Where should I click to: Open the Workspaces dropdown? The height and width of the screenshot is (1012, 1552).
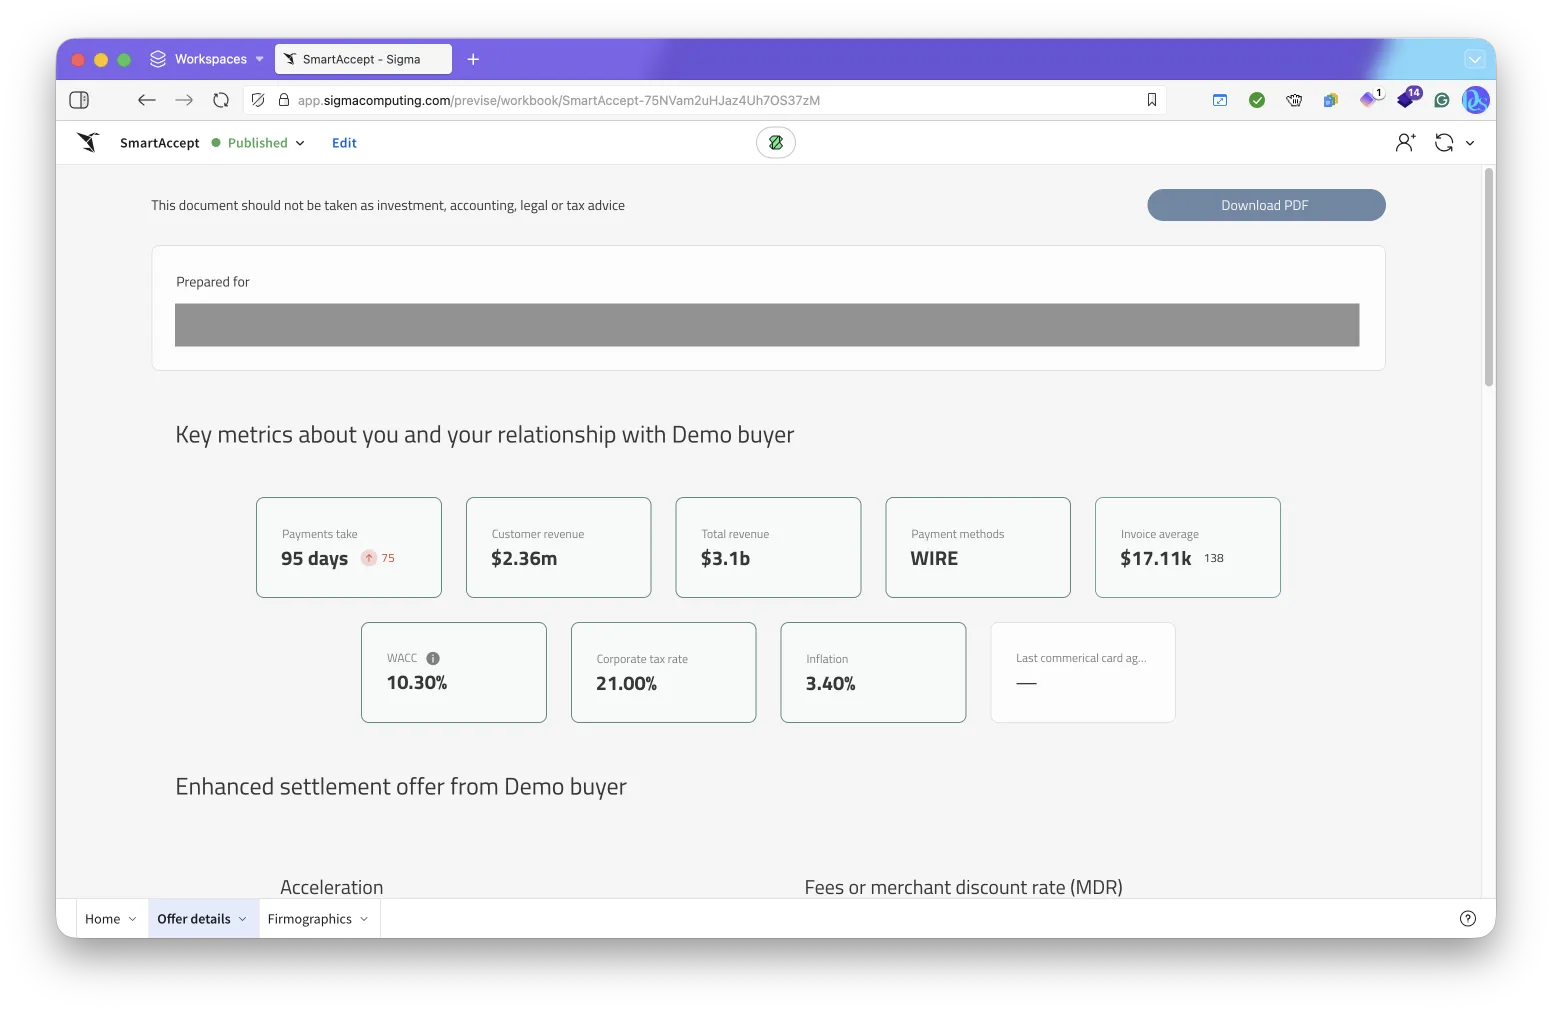207,59
